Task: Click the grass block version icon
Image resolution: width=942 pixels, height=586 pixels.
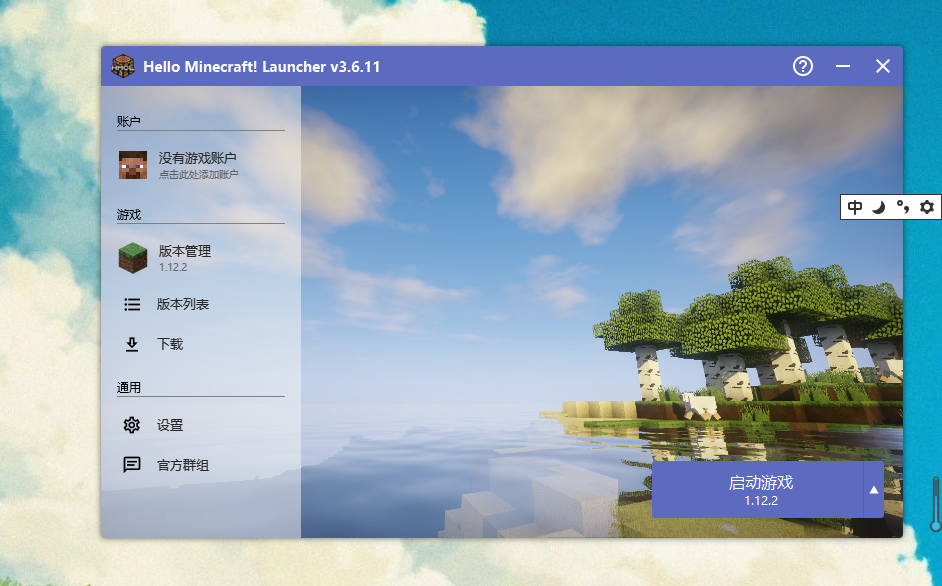Action: [x=133, y=258]
